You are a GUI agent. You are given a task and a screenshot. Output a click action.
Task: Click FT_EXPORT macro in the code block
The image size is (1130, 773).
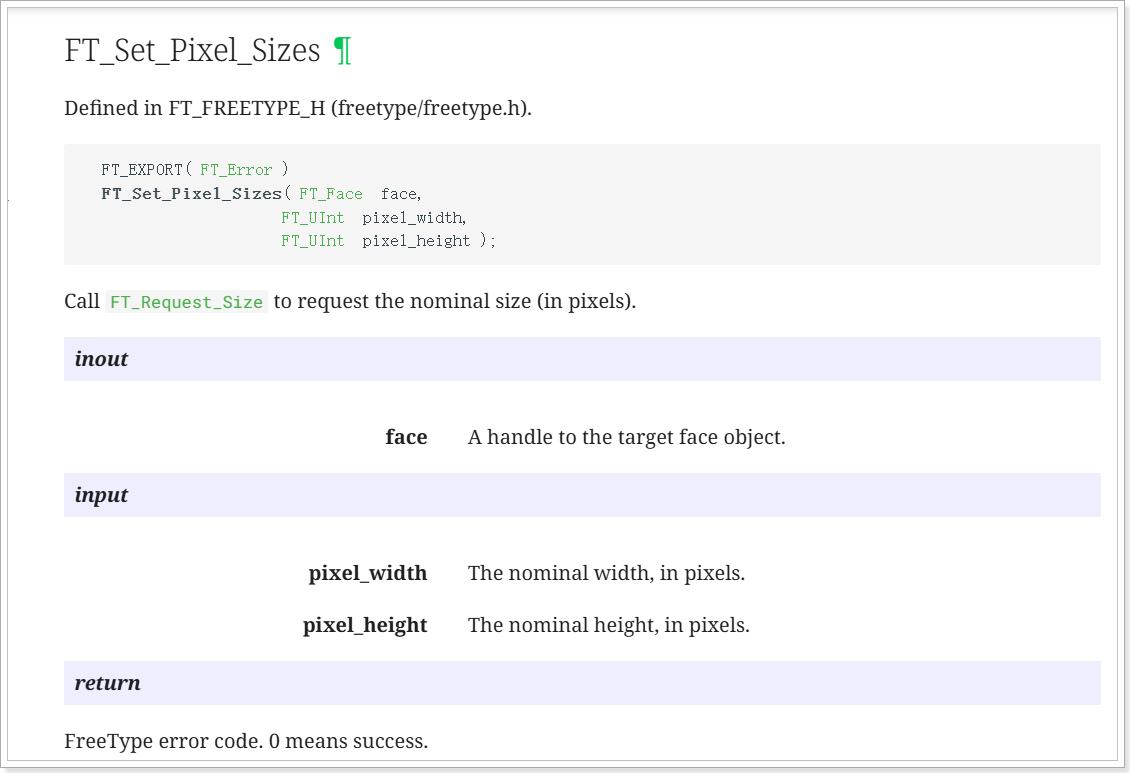142,170
